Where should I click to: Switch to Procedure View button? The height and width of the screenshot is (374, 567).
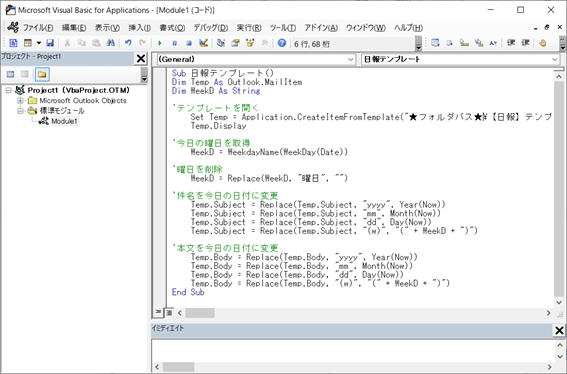(x=158, y=312)
